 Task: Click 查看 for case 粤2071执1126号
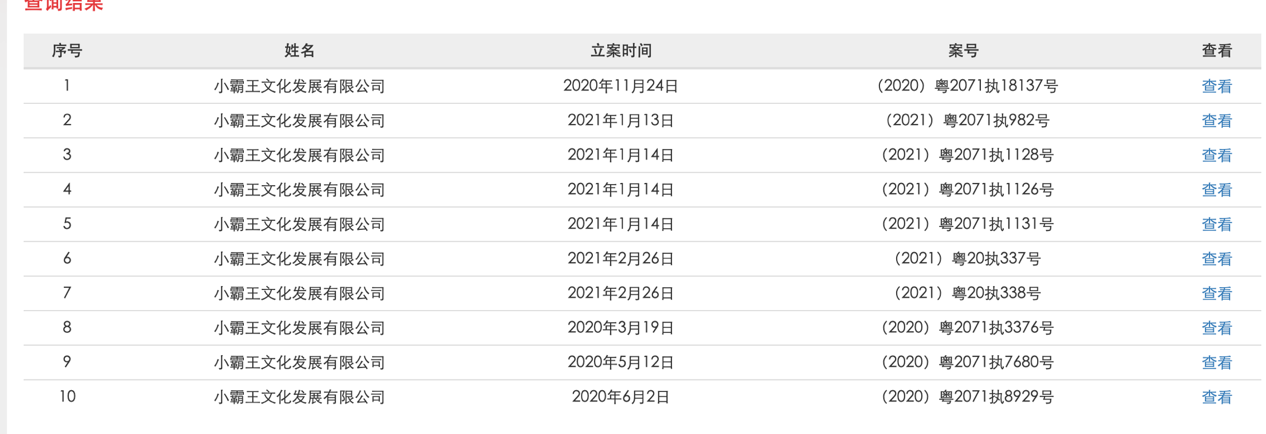[1216, 190]
